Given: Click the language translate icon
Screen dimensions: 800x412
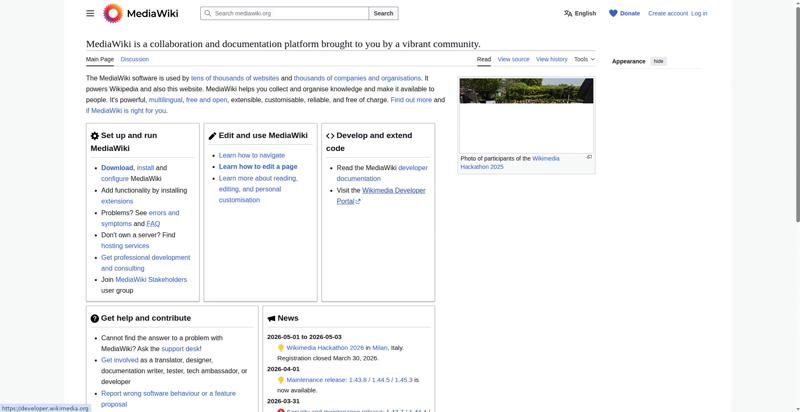Looking at the screenshot, I should (x=568, y=13).
